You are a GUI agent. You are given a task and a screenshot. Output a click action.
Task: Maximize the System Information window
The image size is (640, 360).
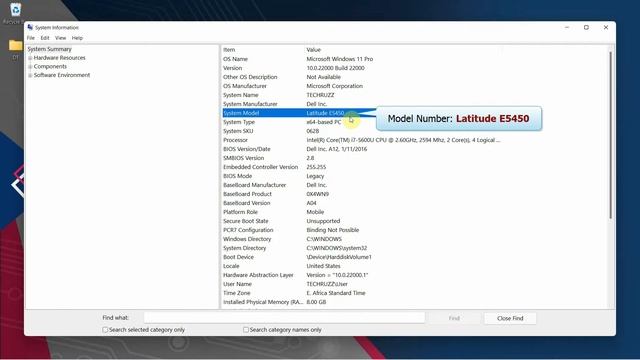pyautogui.click(x=586, y=27)
